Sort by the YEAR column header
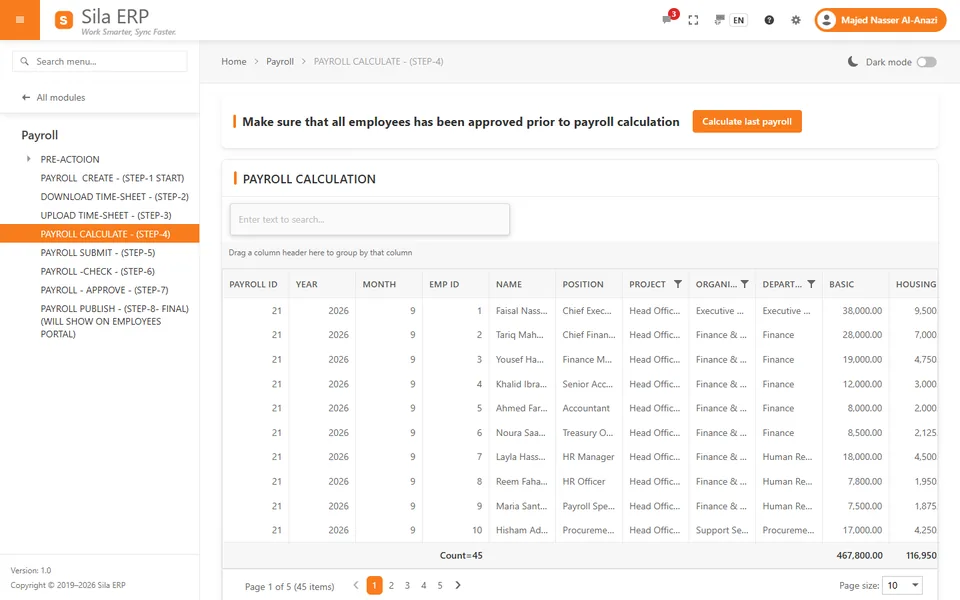Image resolution: width=960 pixels, height=600 pixels. pyautogui.click(x=322, y=284)
